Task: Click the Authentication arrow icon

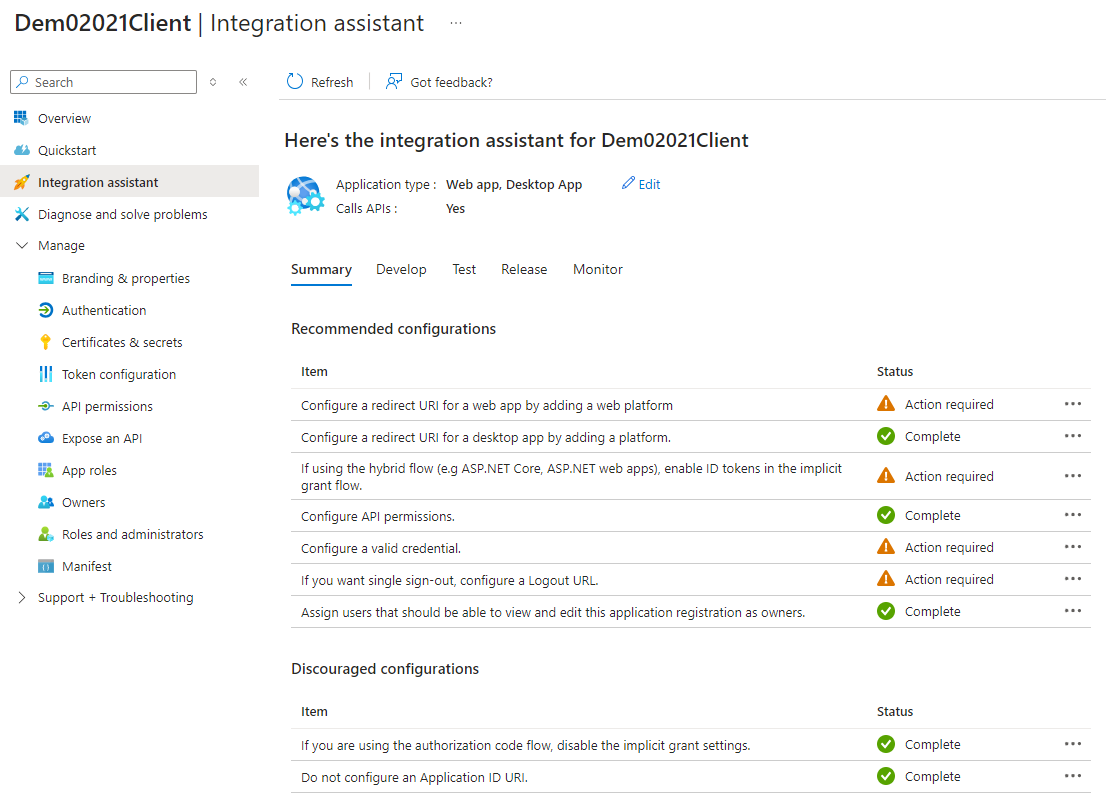Action: point(46,310)
